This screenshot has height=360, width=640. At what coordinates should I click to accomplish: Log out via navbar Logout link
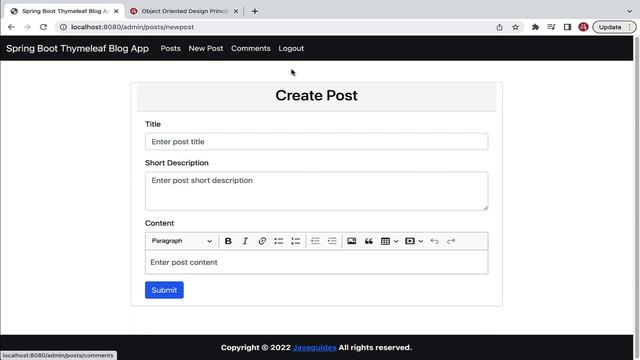click(291, 48)
